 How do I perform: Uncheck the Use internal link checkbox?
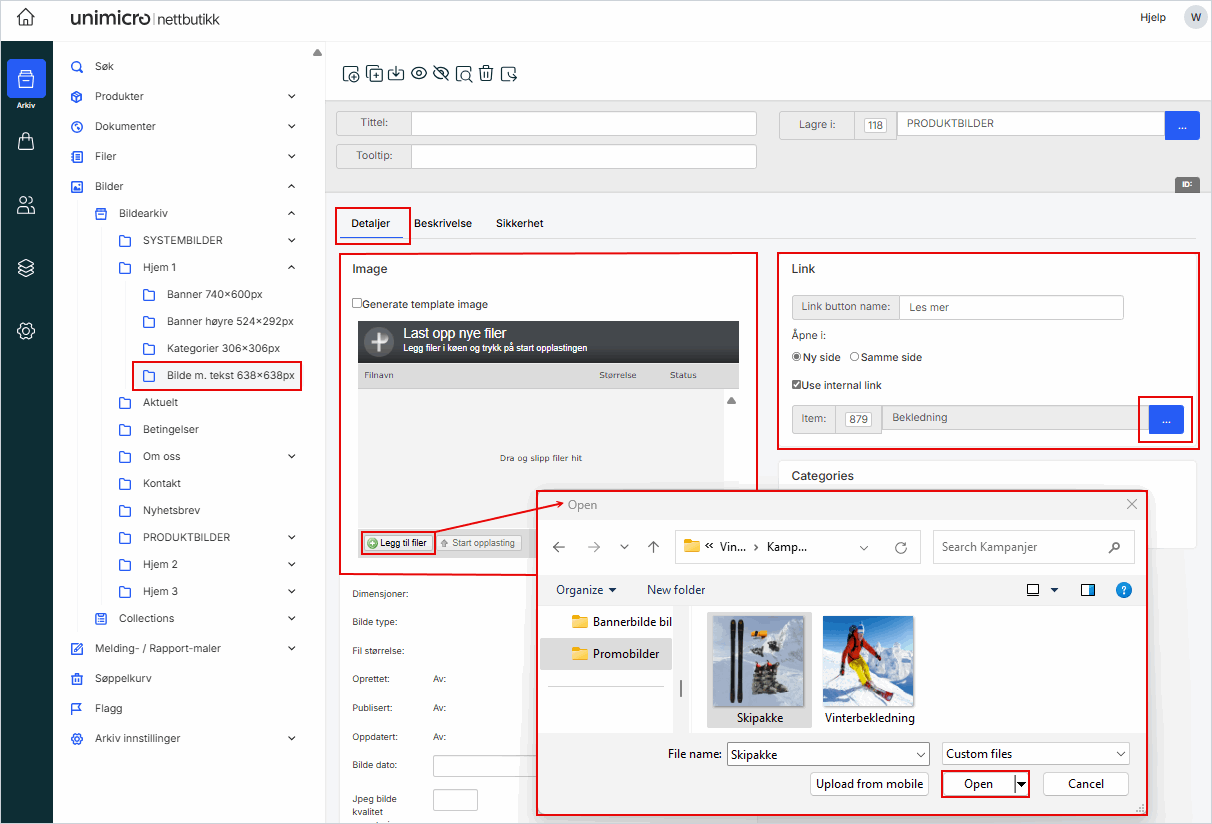pos(797,385)
